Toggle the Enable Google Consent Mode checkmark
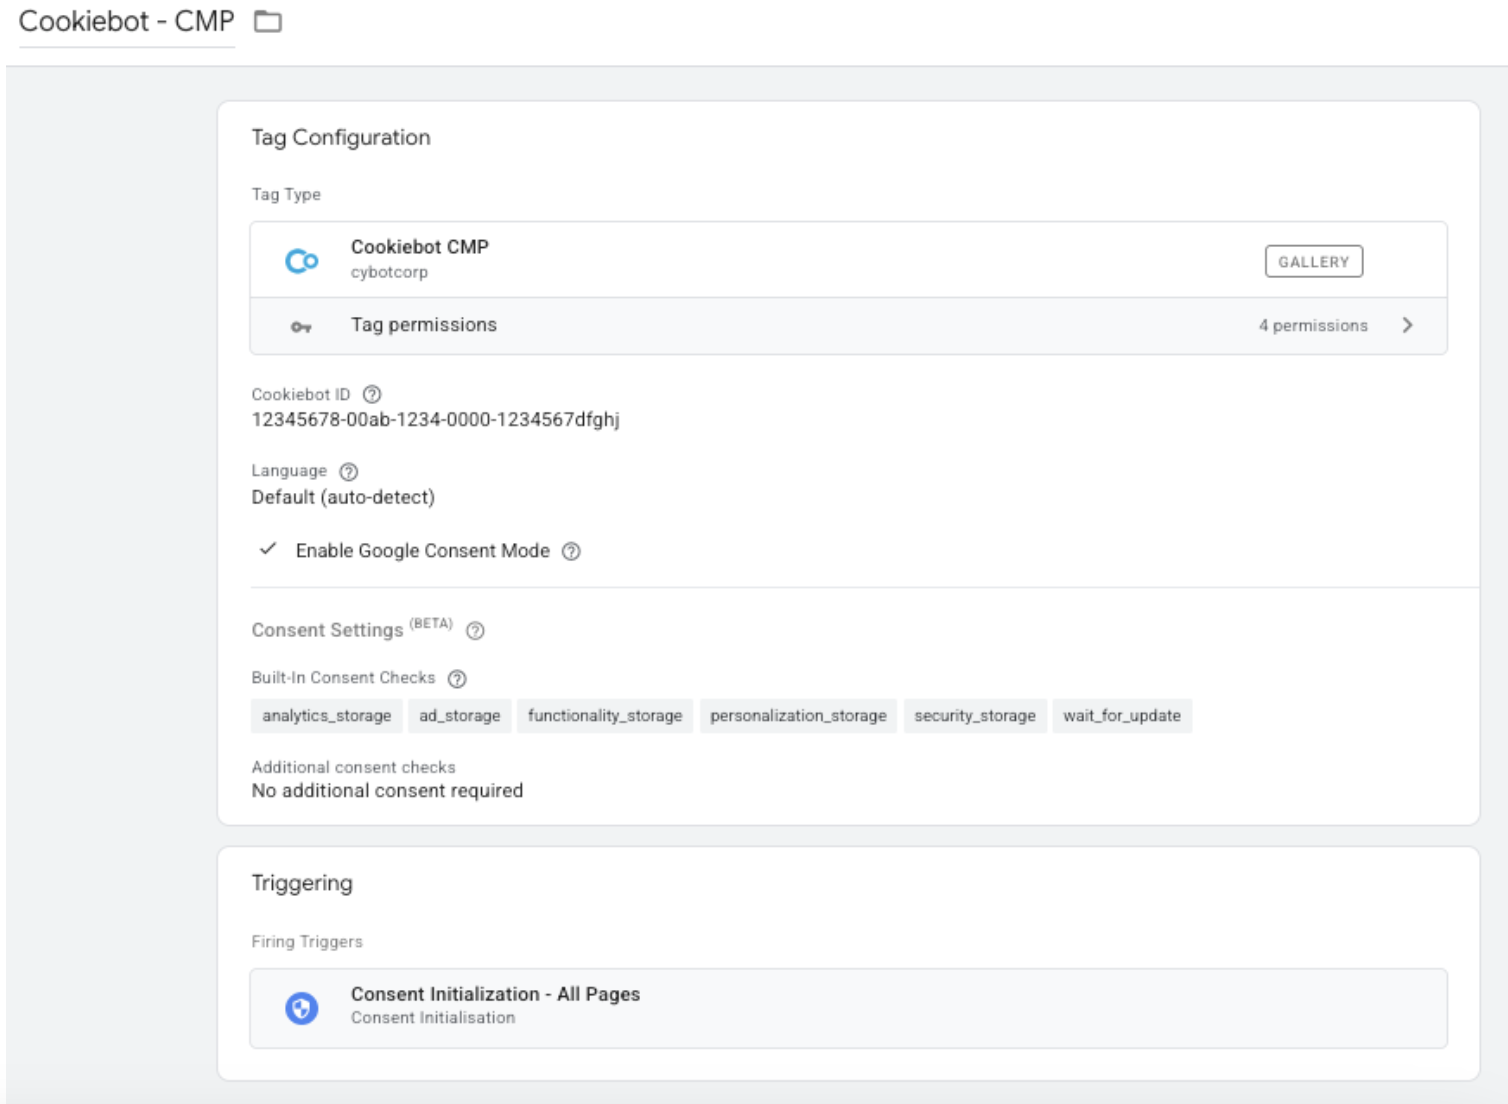Screen dimensions: 1508x1104 (268, 549)
